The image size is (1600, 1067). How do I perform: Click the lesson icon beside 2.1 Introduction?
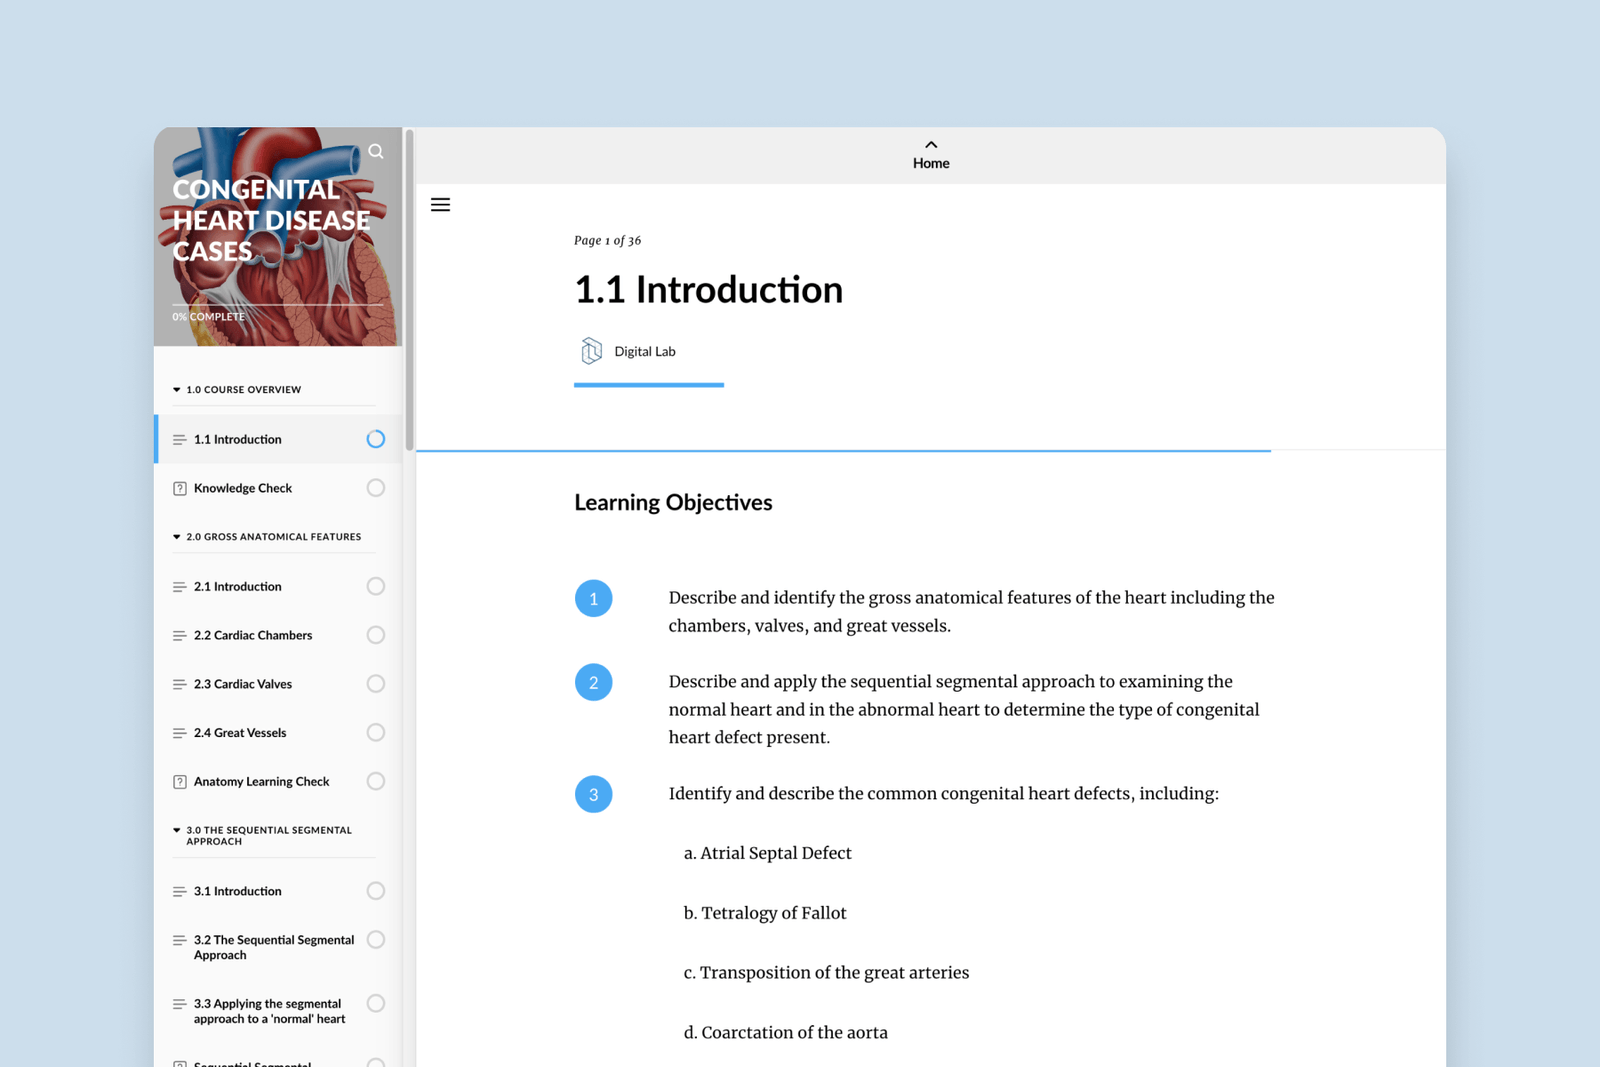click(180, 587)
